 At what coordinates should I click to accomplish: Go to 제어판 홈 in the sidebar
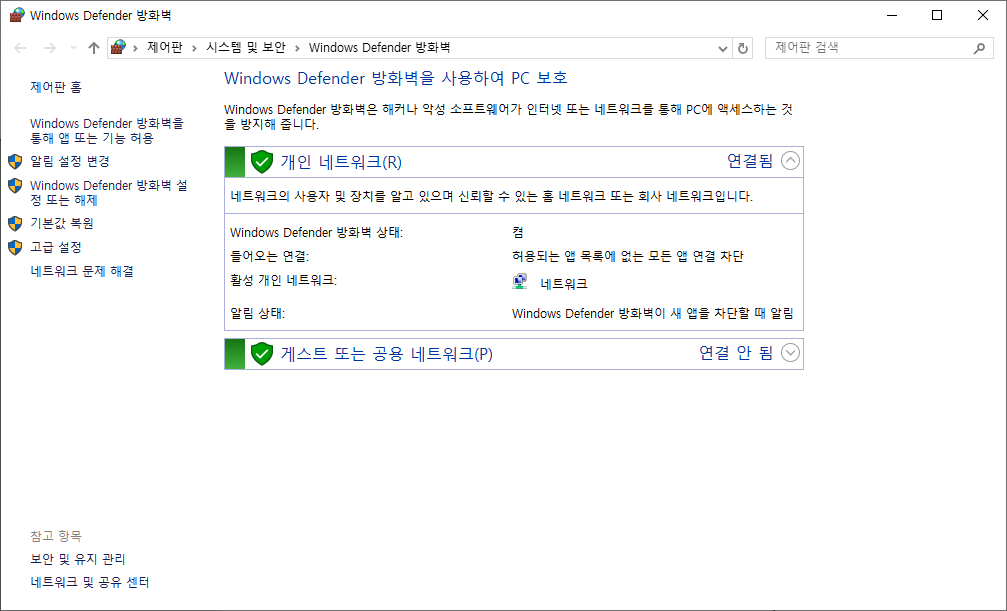click(55, 87)
